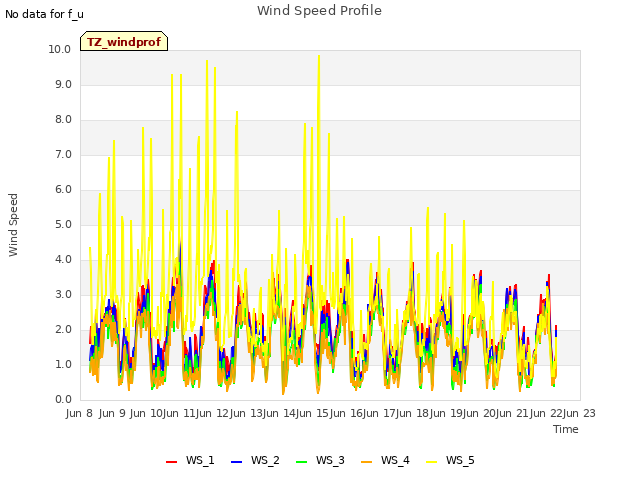
Task: Click the Jun 12 x-axis tick label
Action: [x=211, y=413]
